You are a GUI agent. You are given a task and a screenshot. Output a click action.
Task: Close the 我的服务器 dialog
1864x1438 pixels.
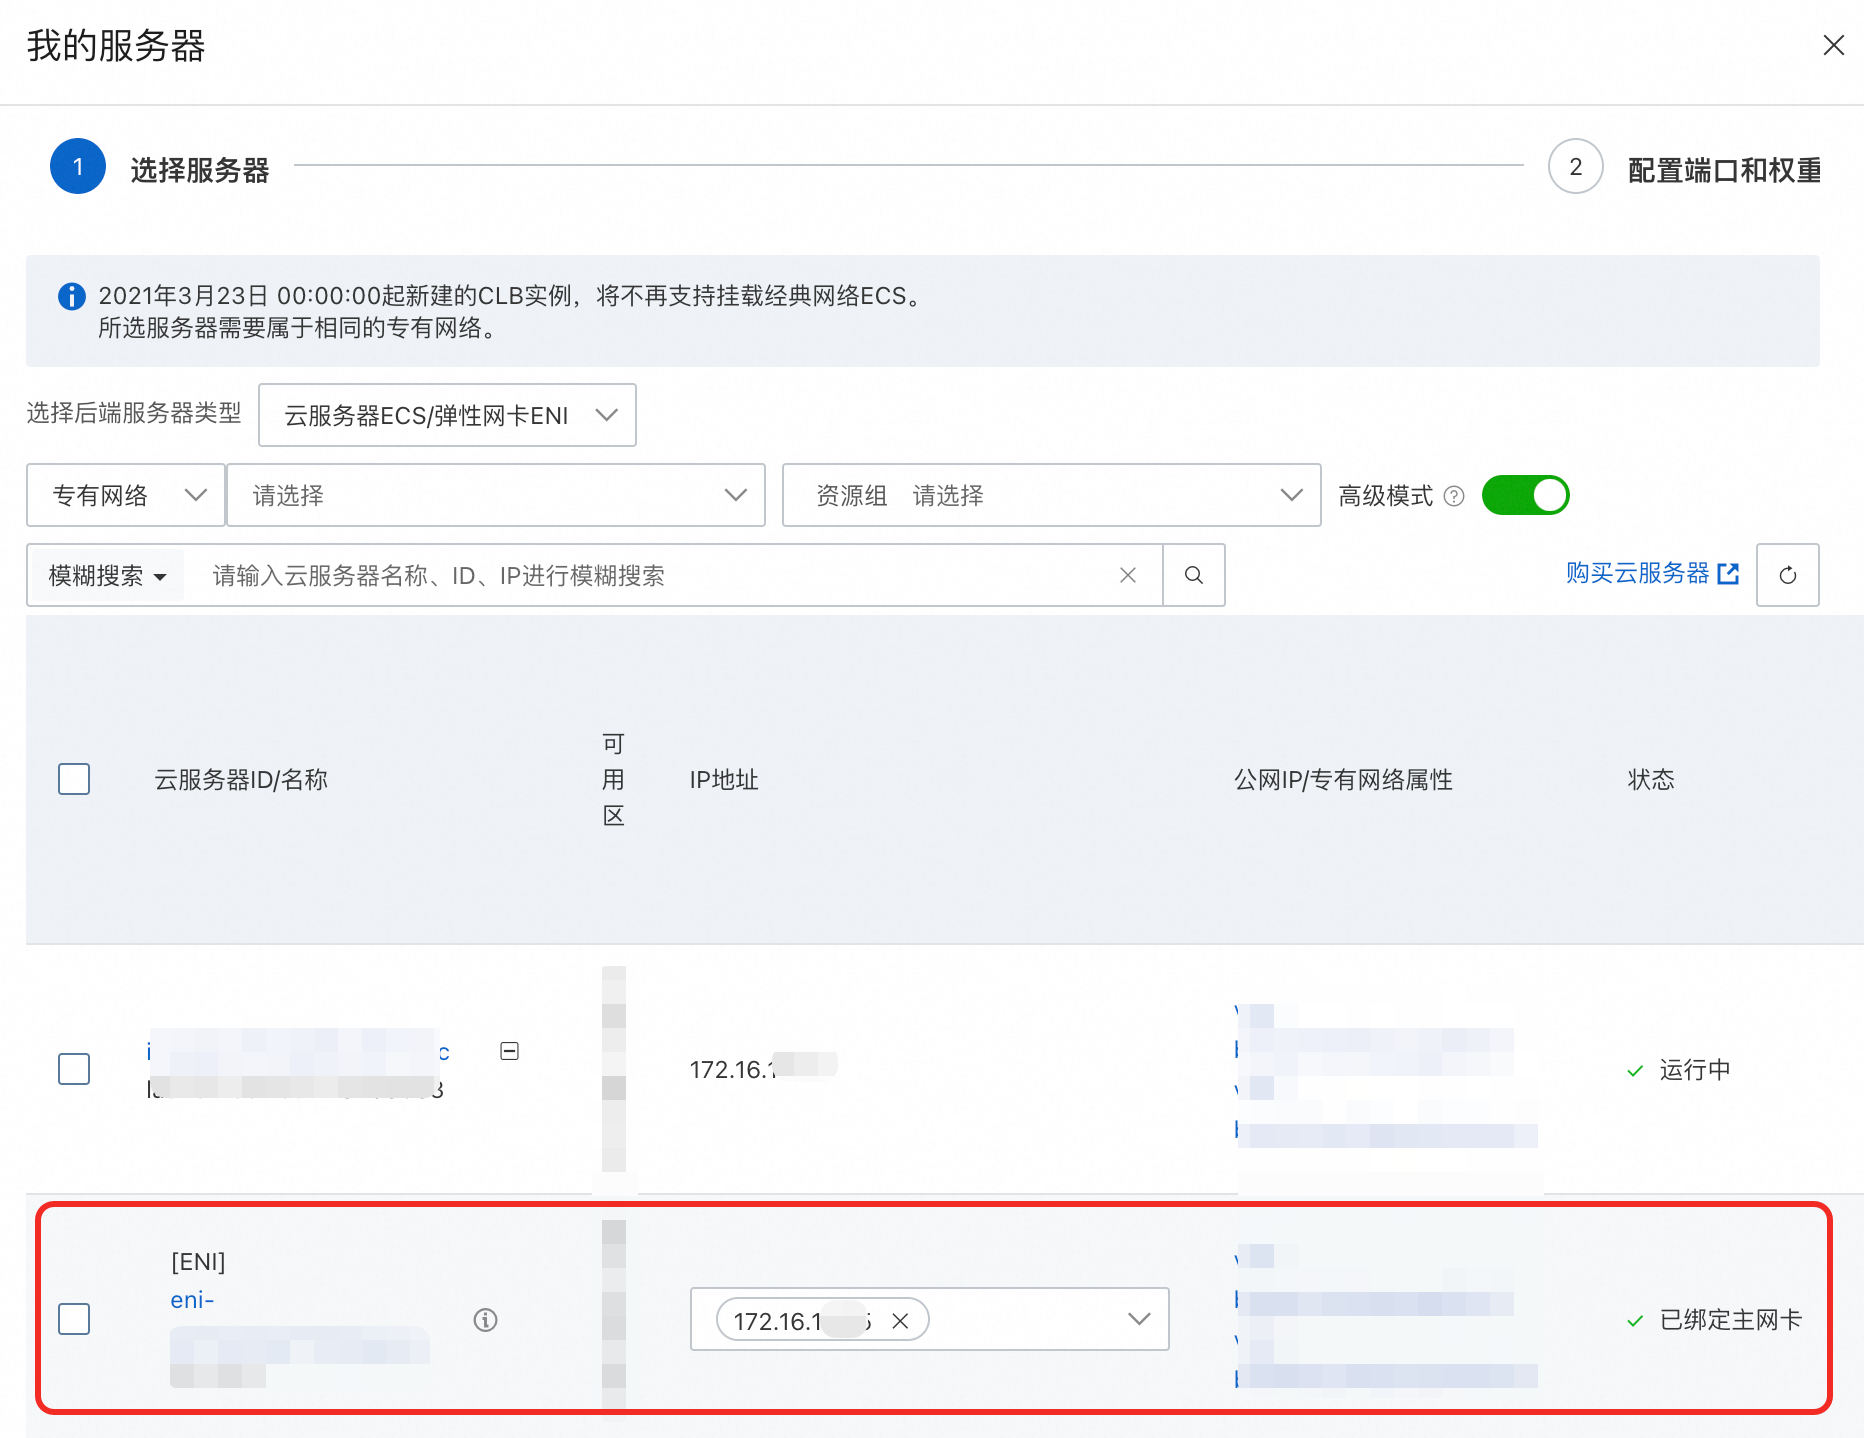[x=1833, y=45]
